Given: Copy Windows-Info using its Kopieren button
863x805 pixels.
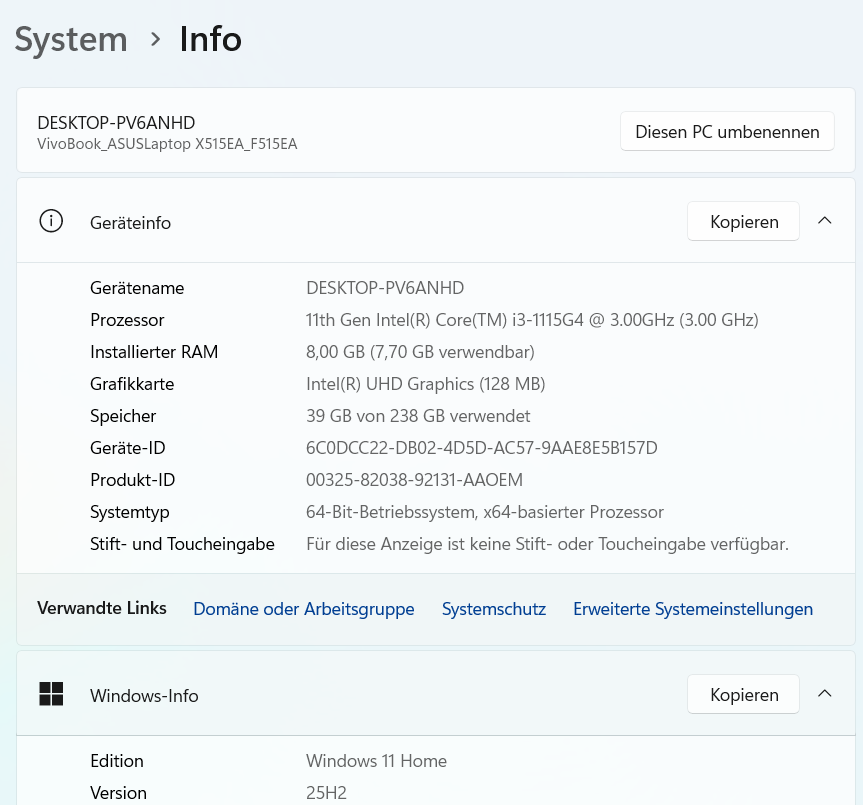Looking at the screenshot, I should (x=744, y=694).
